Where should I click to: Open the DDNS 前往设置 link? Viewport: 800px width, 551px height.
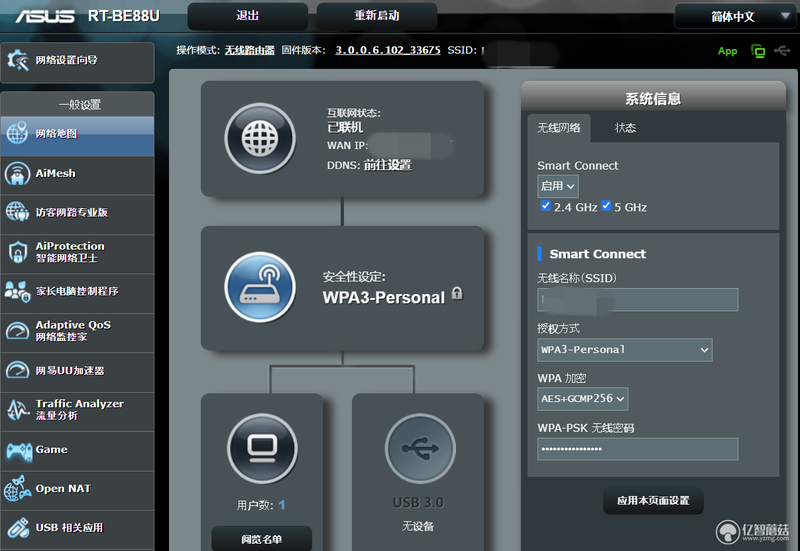pyautogui.click(x=388, y=165)
